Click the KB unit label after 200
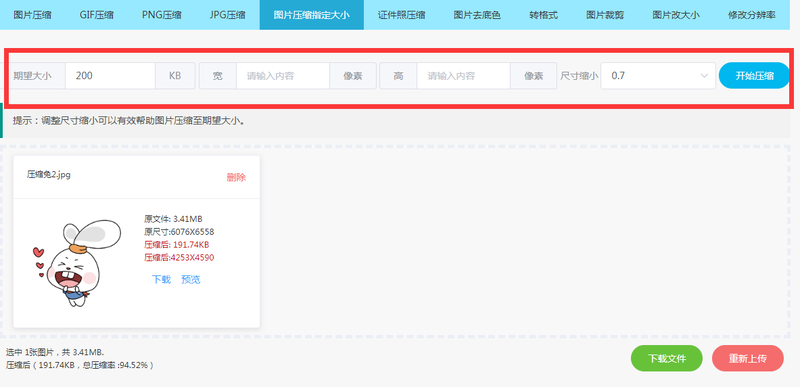The width and height of the screenshot is (800, 387). pyautogui.click(x=175, y=76)
